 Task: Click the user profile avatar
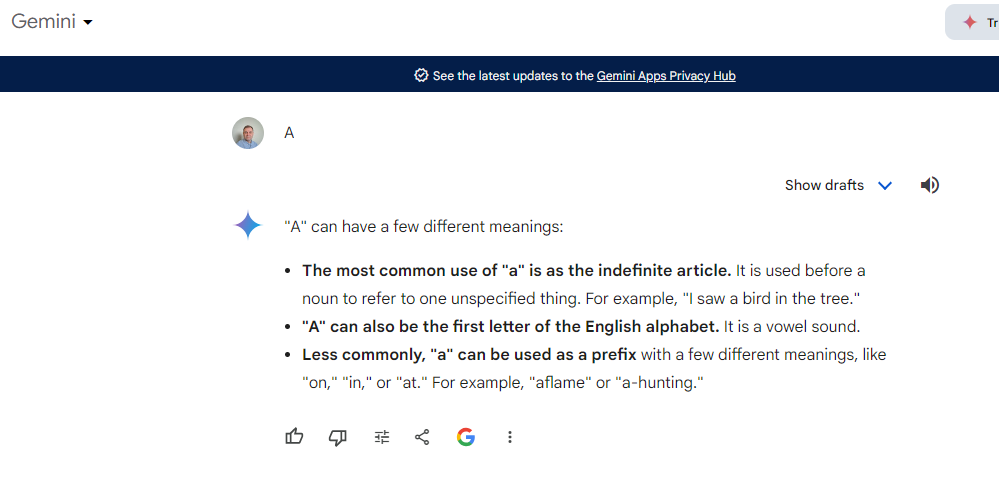[248, 133]
